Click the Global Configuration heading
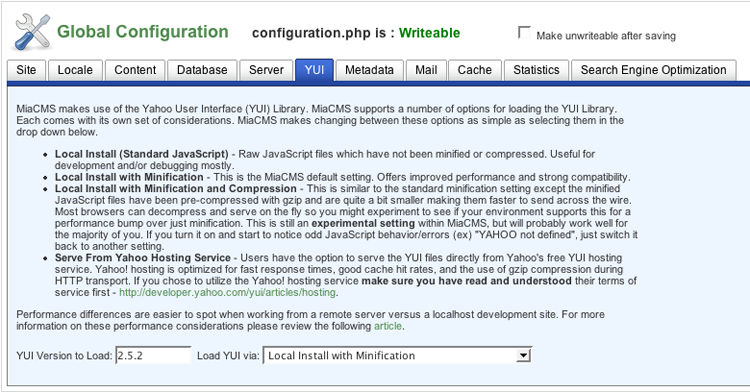The height and width of the screenshot is (392, 750). pyautogui.click(x=143, y=32)
